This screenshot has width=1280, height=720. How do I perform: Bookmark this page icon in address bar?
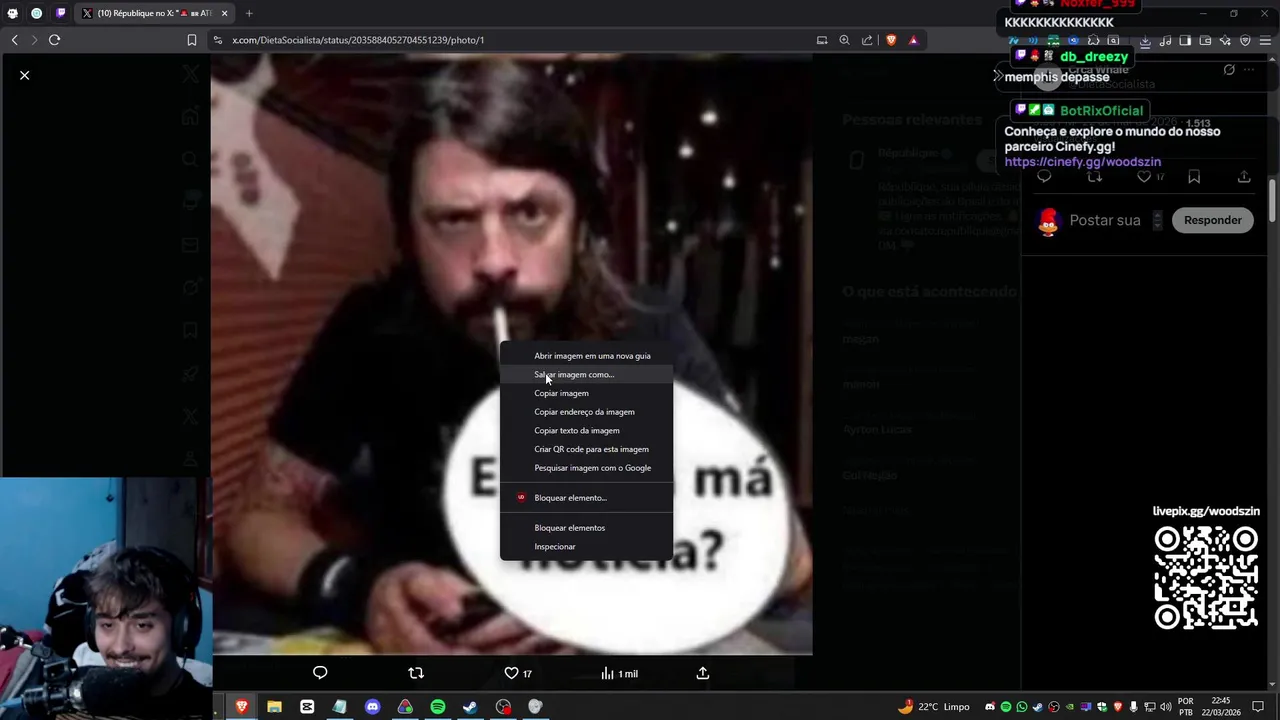click(191, 40)
